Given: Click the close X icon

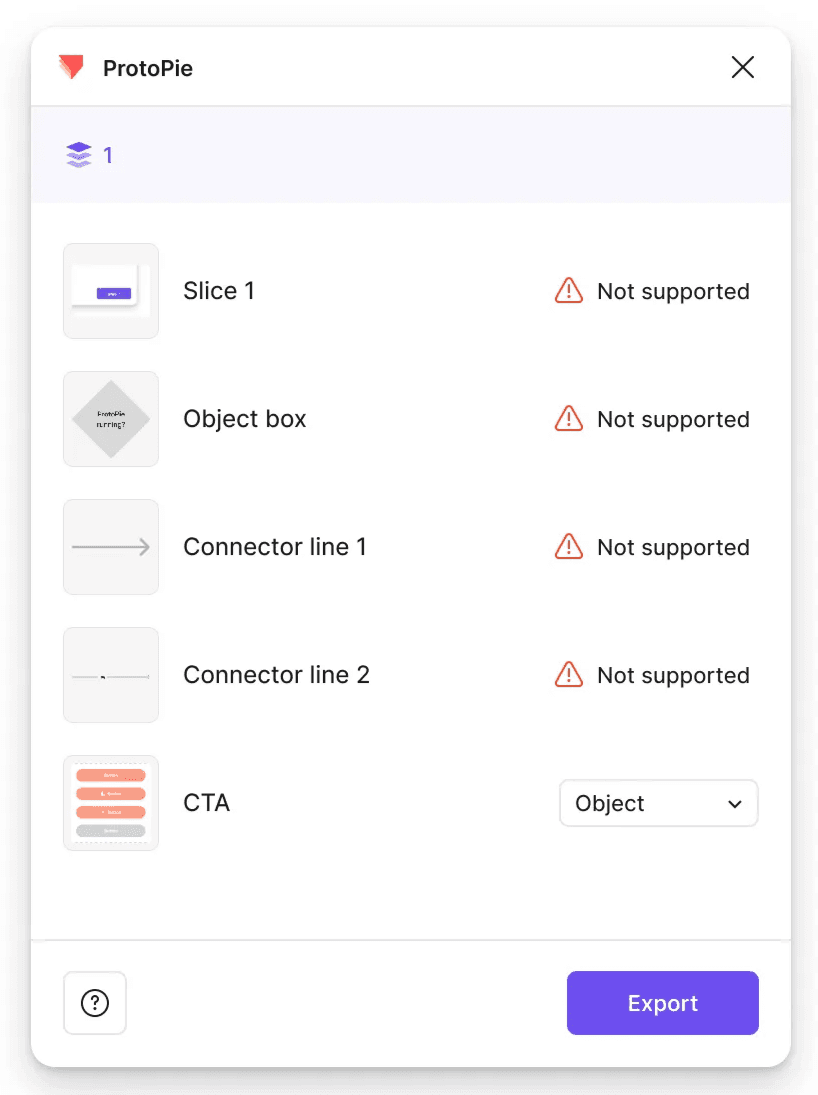Looking at the screenshot, I should pyautogui.click(x=743, y=67).
